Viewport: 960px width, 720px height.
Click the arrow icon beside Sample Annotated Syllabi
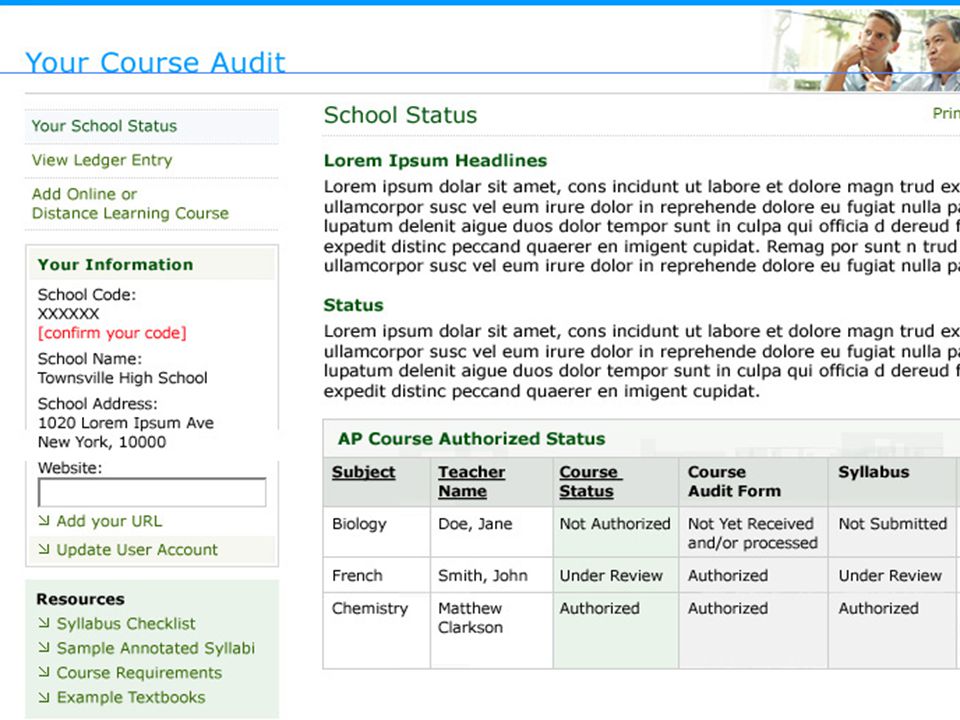[x=43, y=647]
